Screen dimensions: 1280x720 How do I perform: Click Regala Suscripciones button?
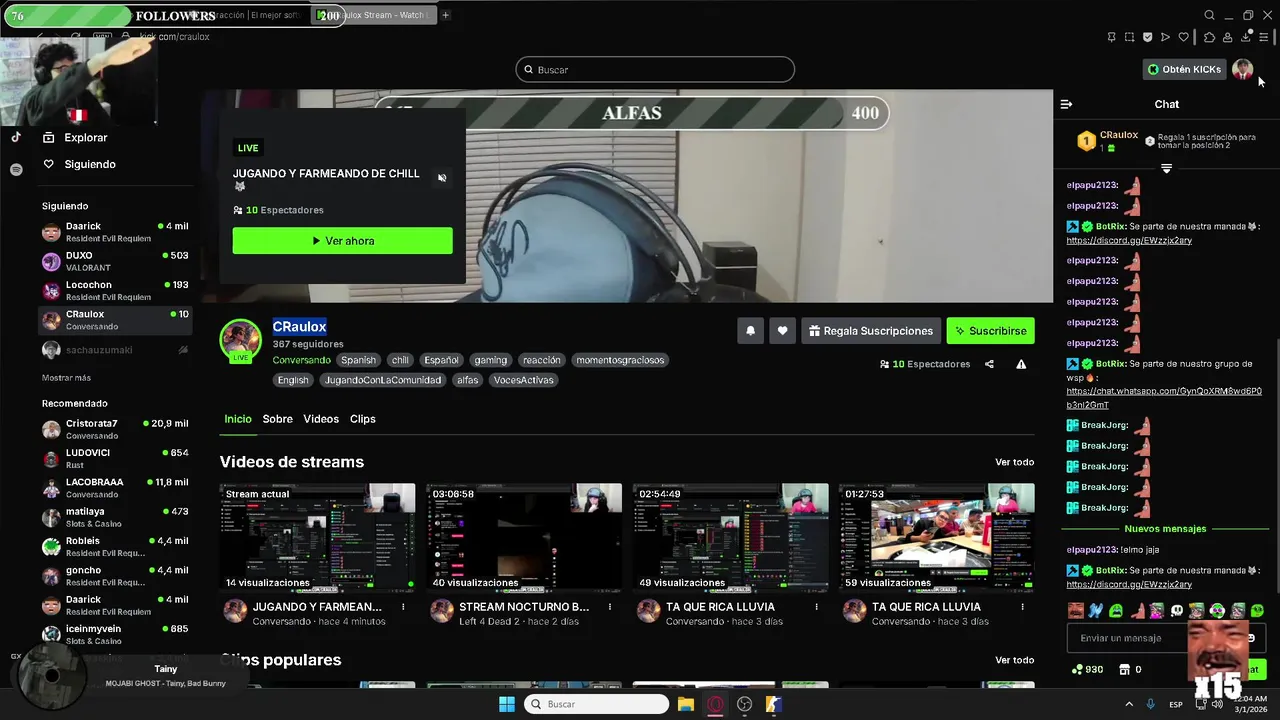coord(871,331)
